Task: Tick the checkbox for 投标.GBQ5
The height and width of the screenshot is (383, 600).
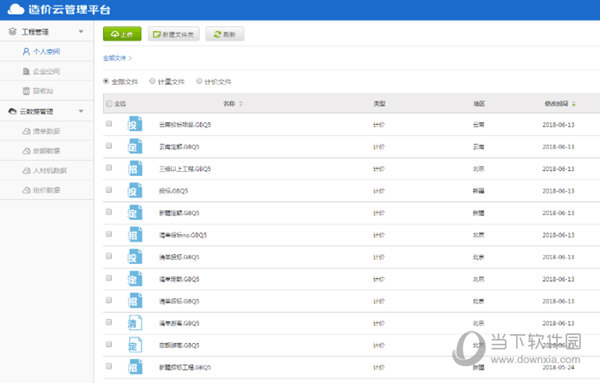Action: pyautogui.click(x=109, y=190)
